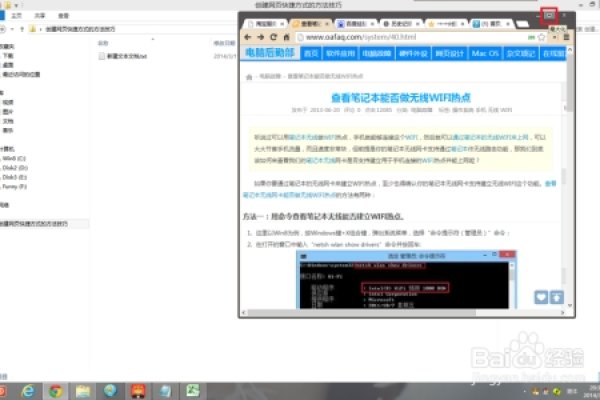
Task: Click the command prompt screenshot in the article
Action: 406,279
